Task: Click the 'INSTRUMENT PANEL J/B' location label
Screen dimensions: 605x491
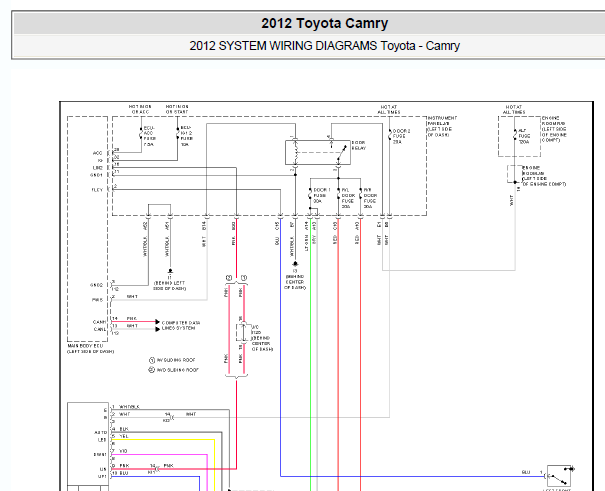Action: tap(441, 126)
